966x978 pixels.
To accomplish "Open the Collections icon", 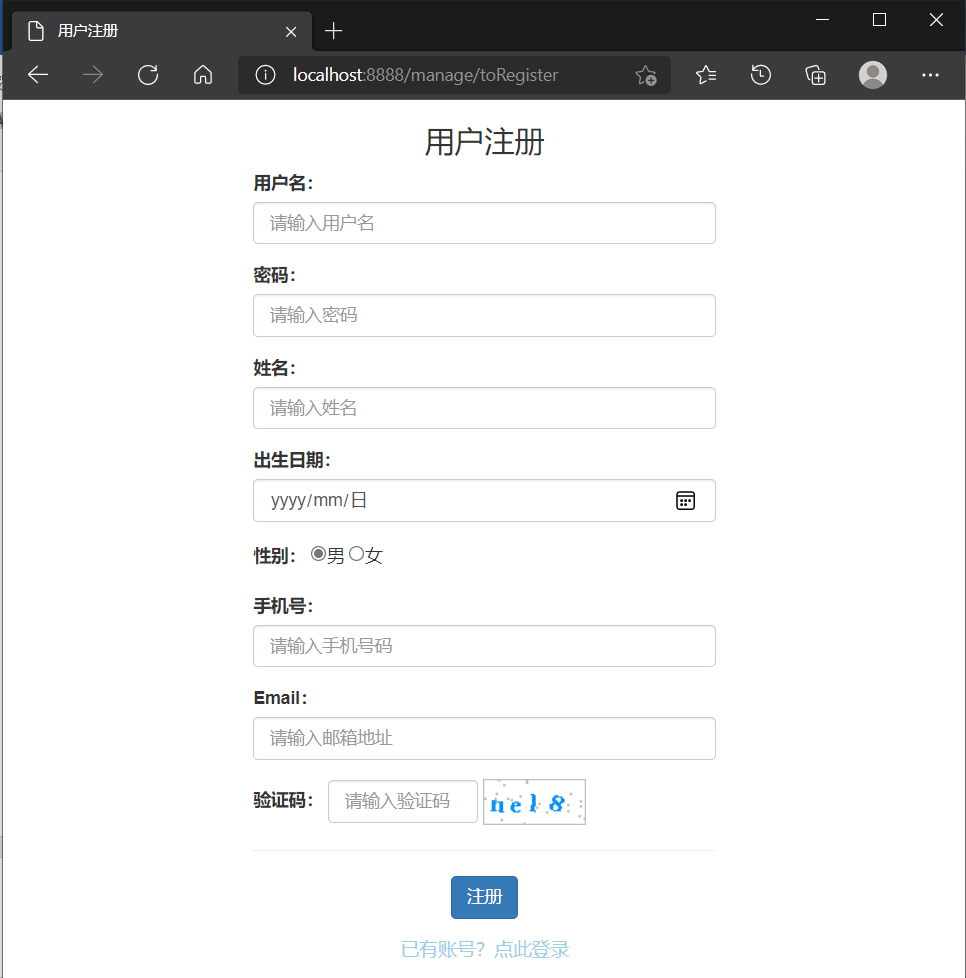I will point(815,75).
